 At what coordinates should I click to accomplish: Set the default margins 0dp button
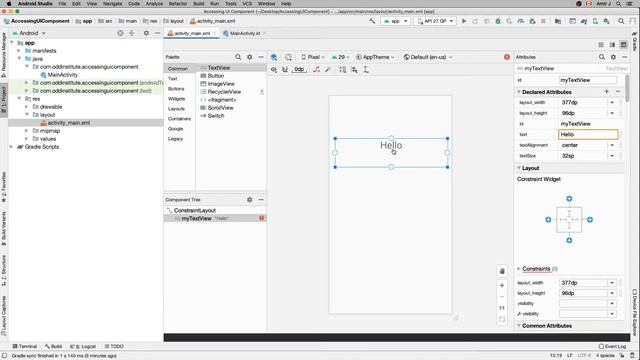299,70
